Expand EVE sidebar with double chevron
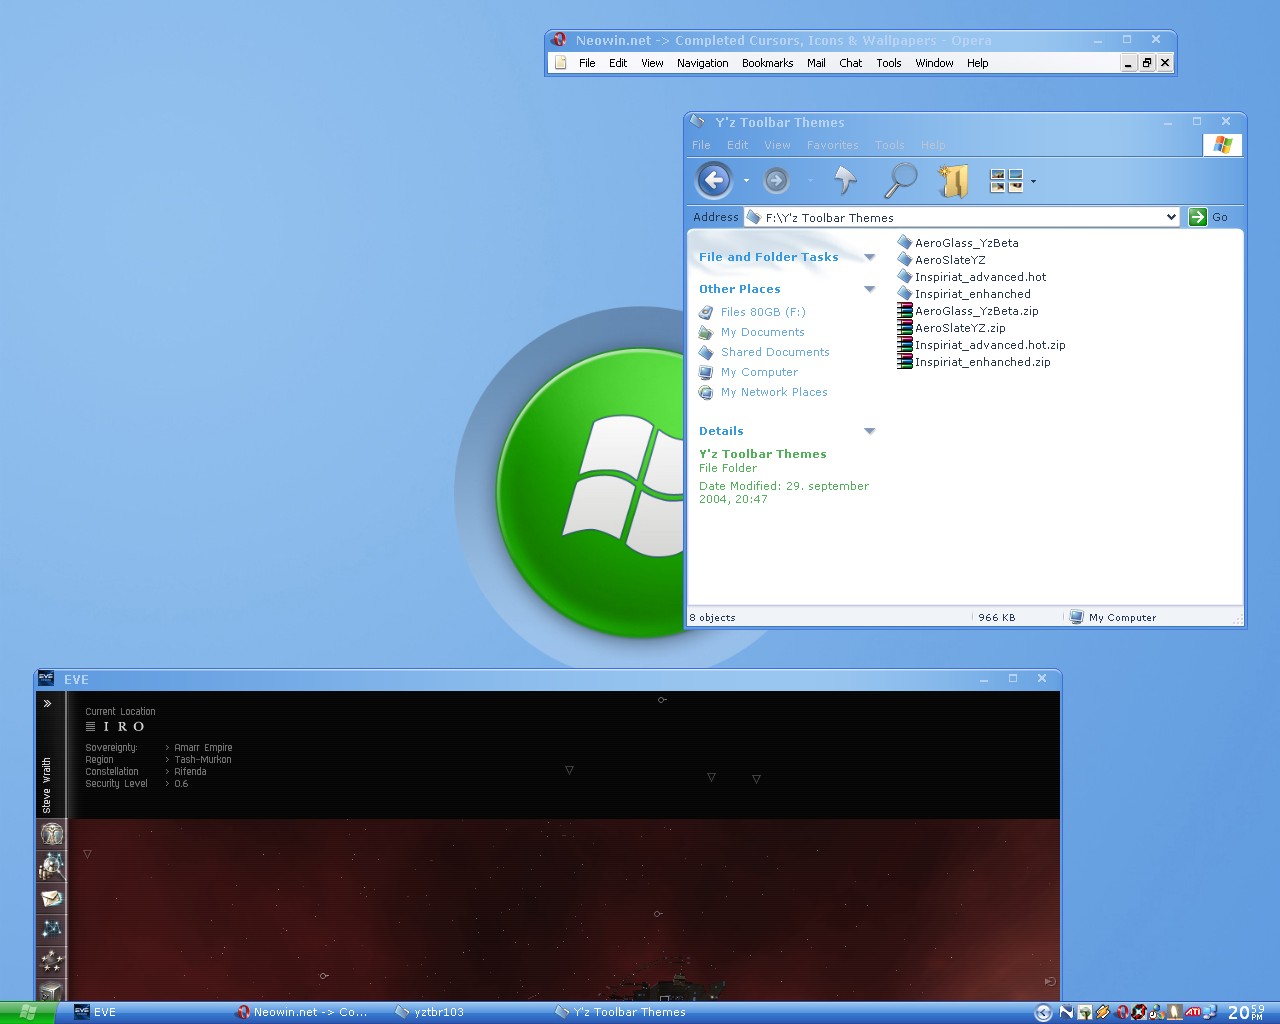The image size is (1280, 1024). click(x=47, y=704)
